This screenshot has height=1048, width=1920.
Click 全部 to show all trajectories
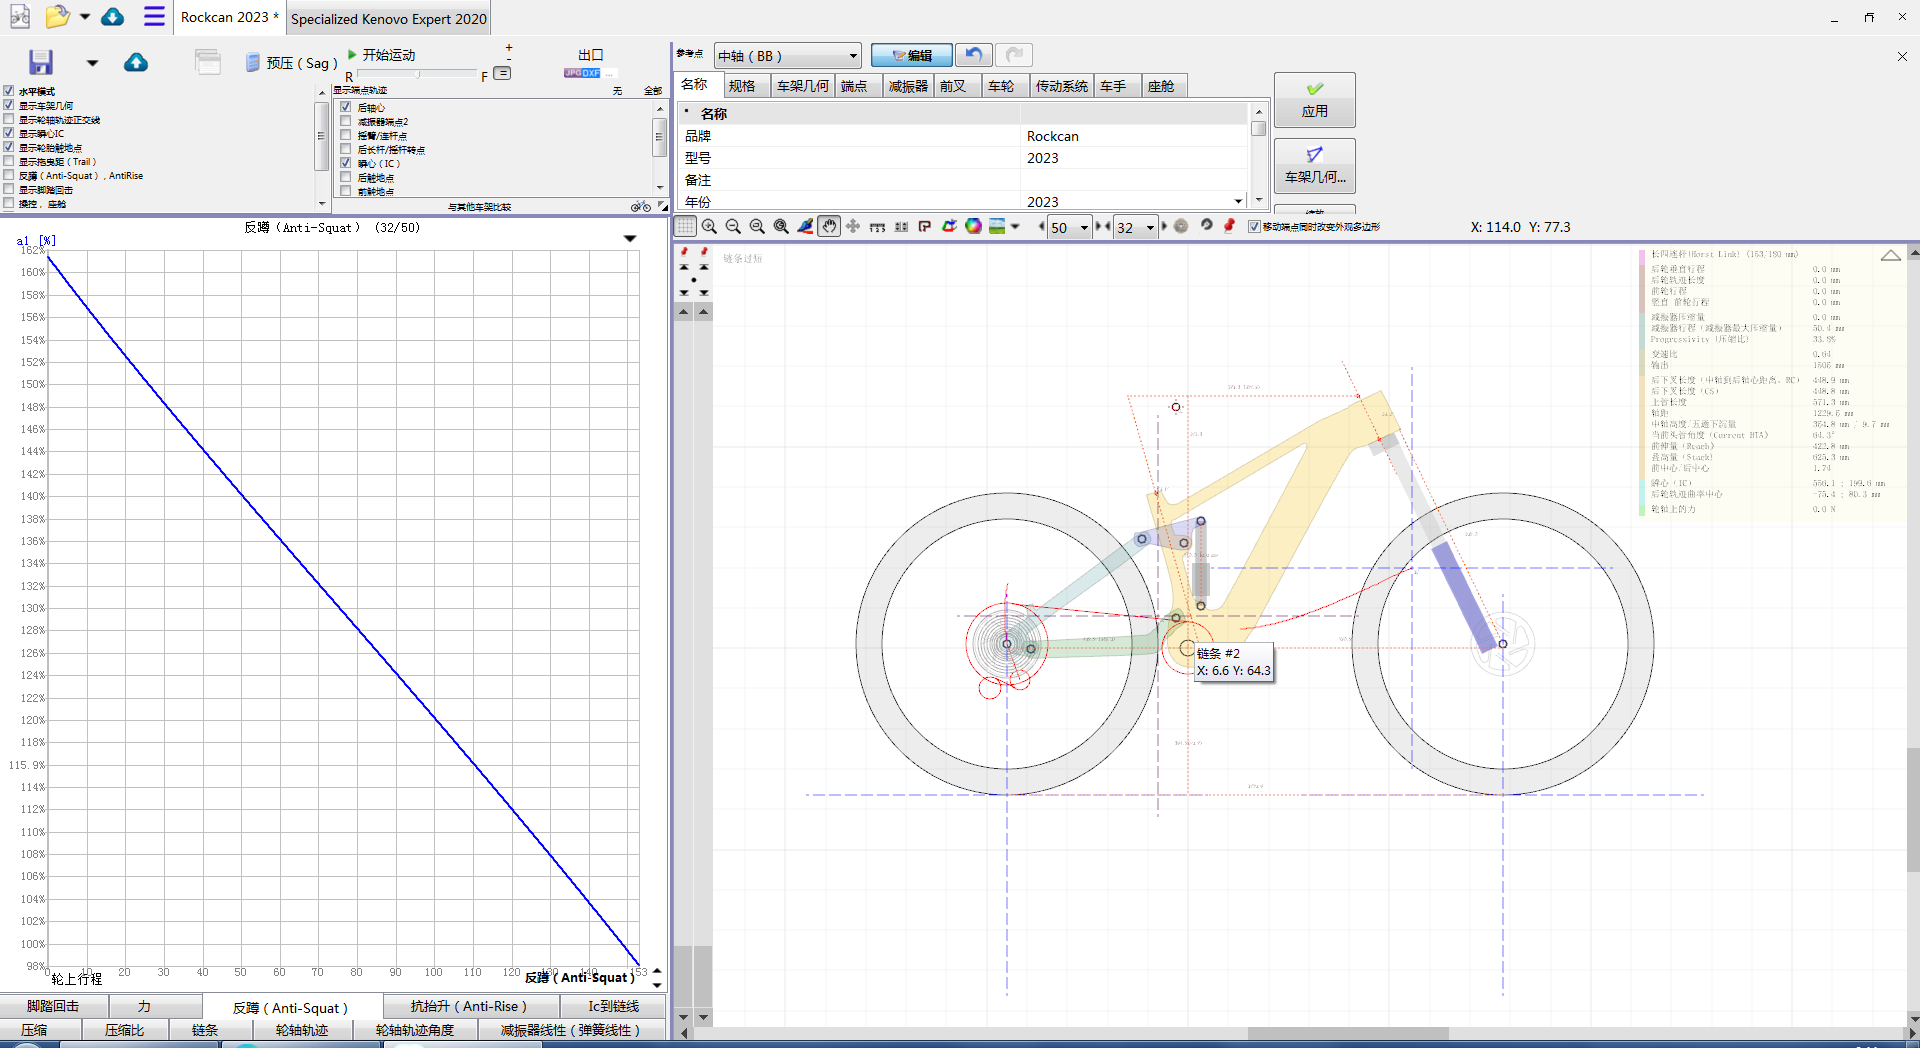652,91
